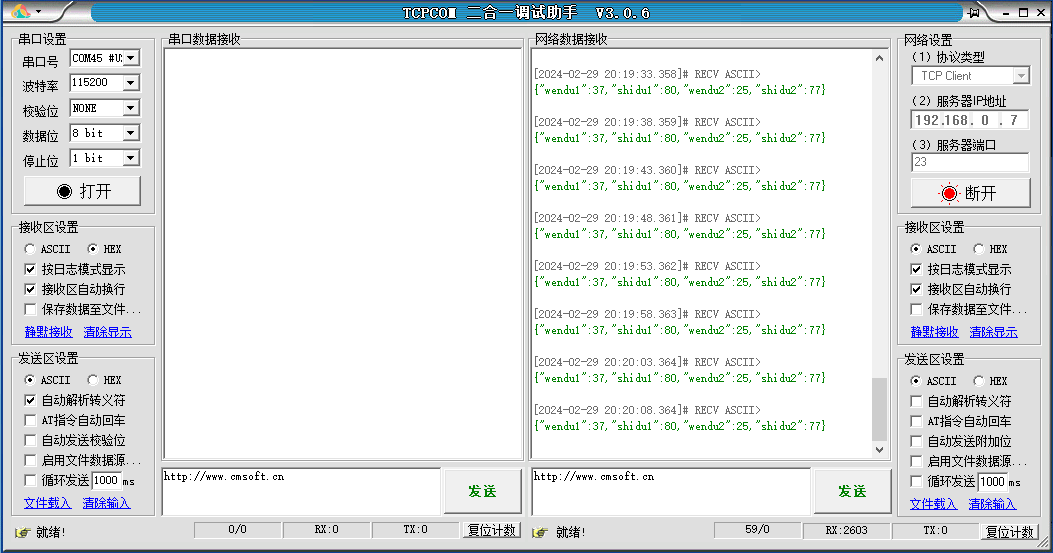Image resolution: width=1053 pixels, height=553 pixels.
Task: Click the network-side green 发送 send button
Action: click(x=852, y=491)
